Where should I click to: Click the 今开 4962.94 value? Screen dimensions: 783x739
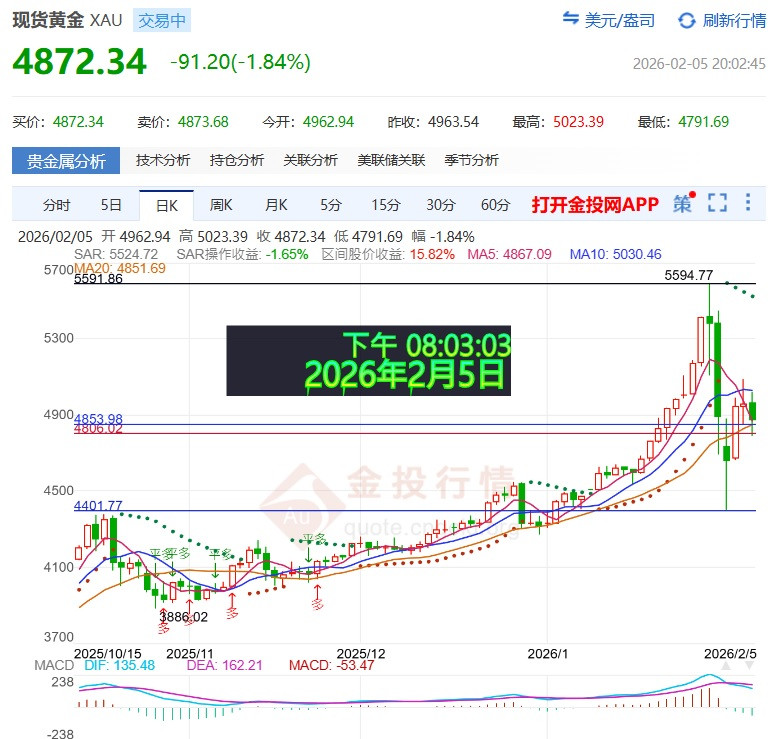tap(328, 122)
